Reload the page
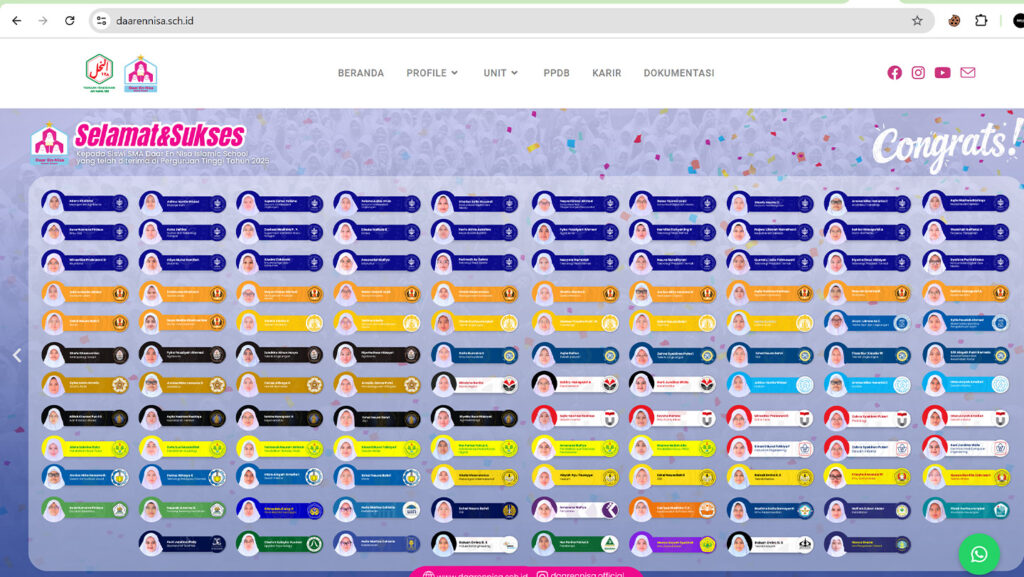 coord(69,20)
